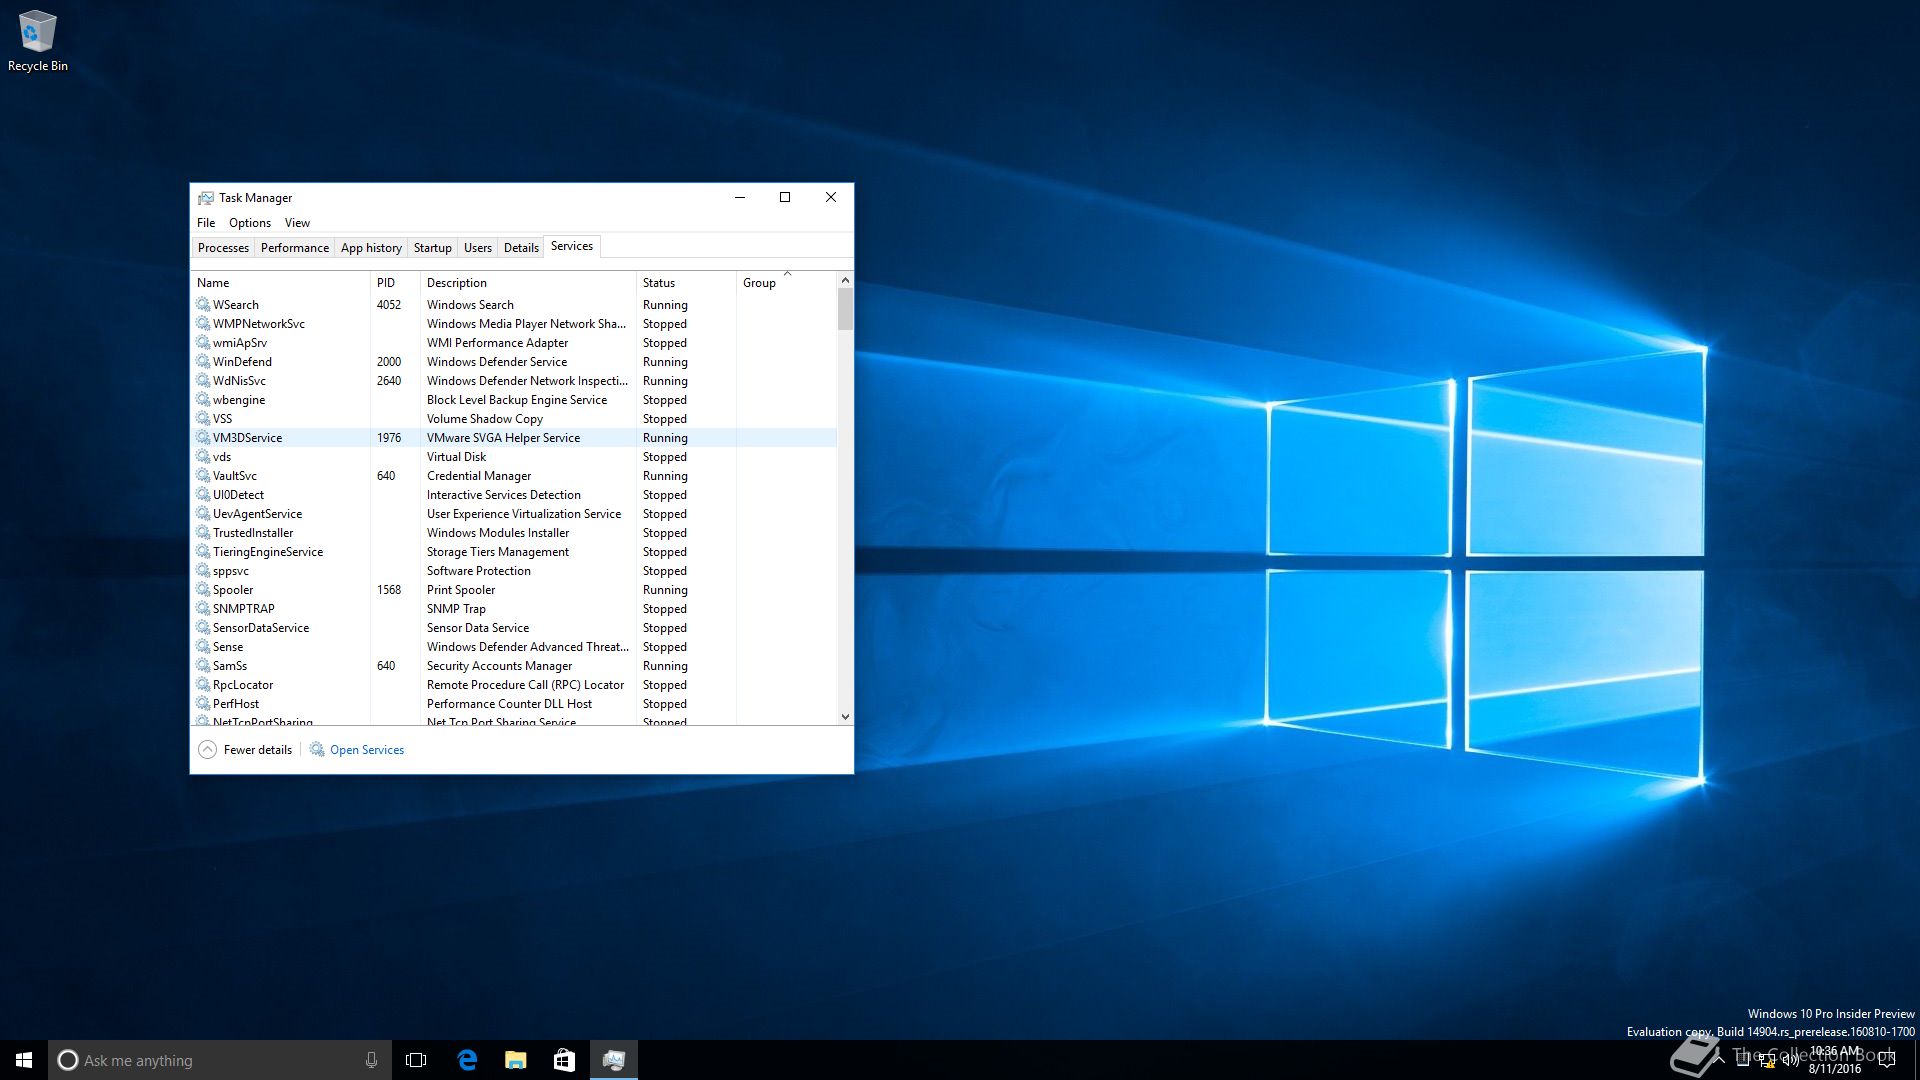The height and width of the screenshot is (1080, 1920).
Task: Click the gear icon beside Spooler
Action: pos(203,590)
